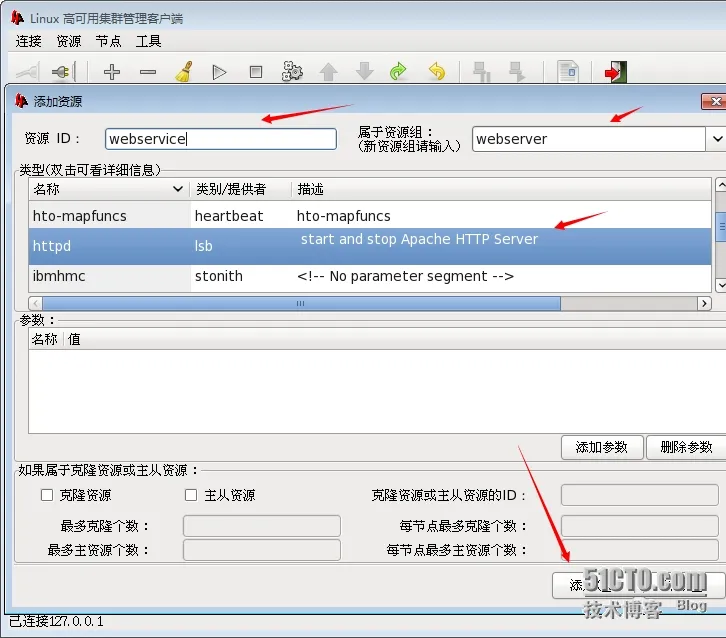Expand the resource group dropdown arrow
The width and height of the screenshot is (726, 638).
point(717,139)
